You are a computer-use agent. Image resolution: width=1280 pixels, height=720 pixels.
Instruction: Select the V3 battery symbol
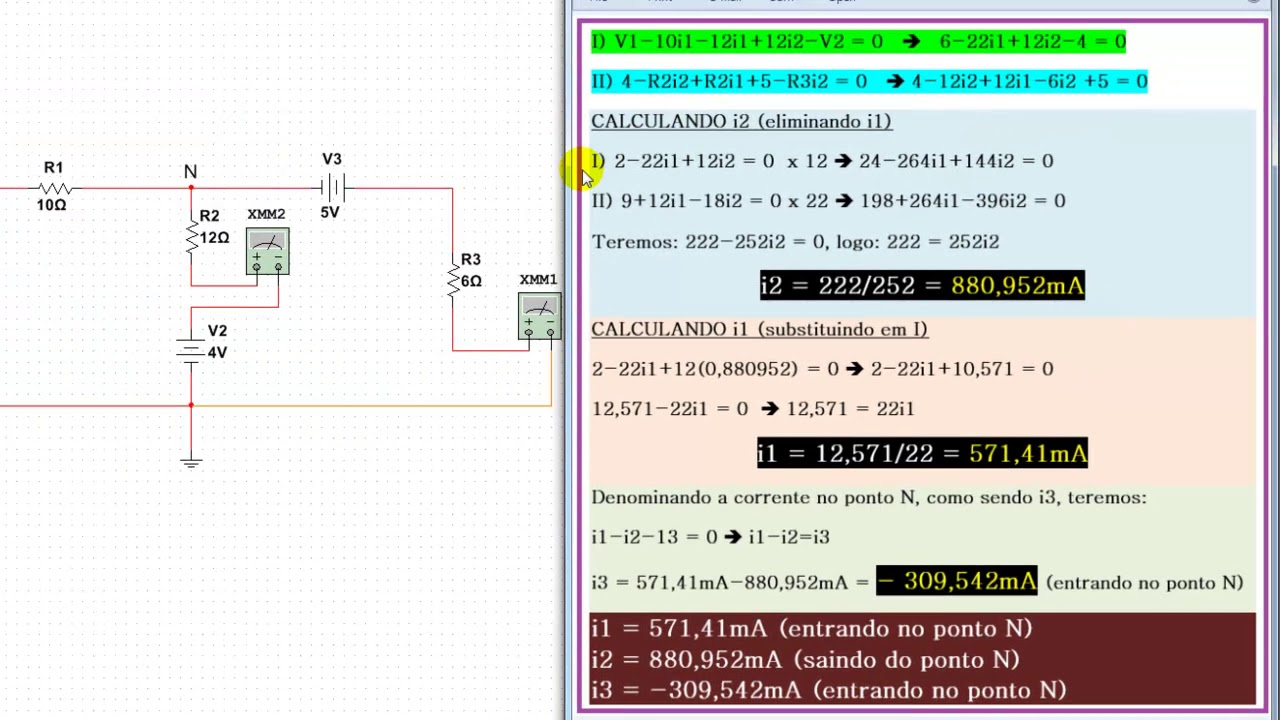pos(334,187)
